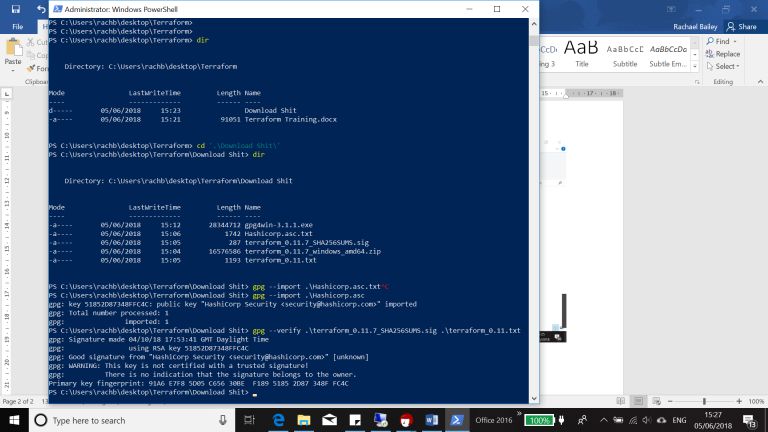Click the PowerShell scrollbar down arrow
768x432 pixels.
(534, 399)
